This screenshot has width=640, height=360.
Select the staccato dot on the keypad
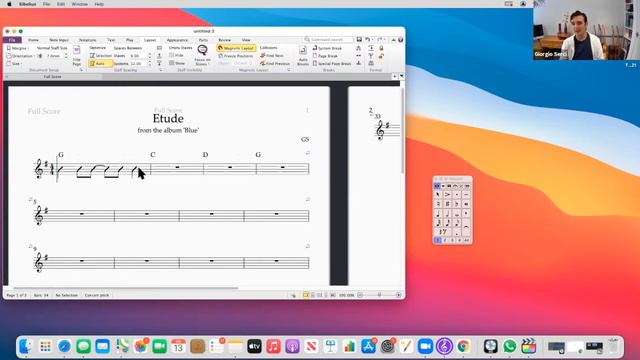pos(457,194)
